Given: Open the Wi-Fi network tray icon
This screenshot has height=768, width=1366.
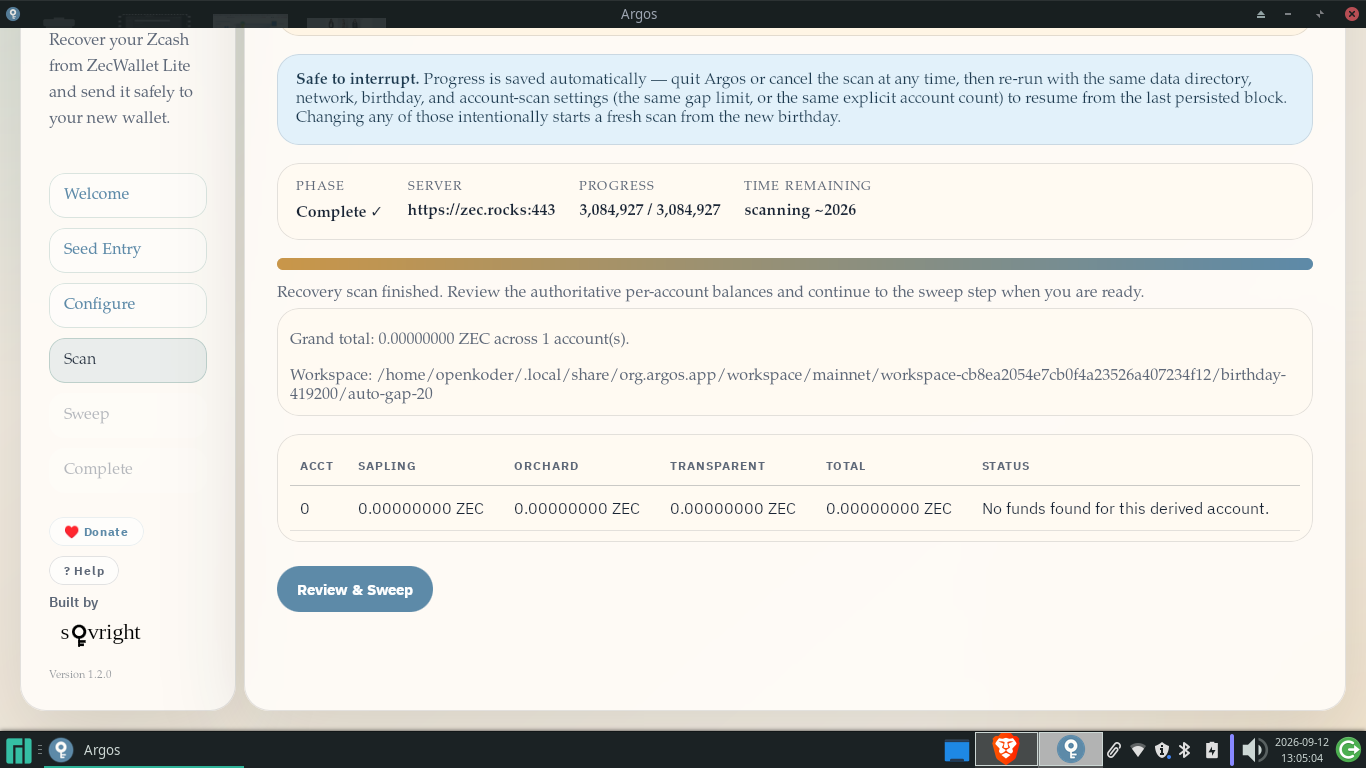Looking at the screenshot, I should tap(1138, 750).
